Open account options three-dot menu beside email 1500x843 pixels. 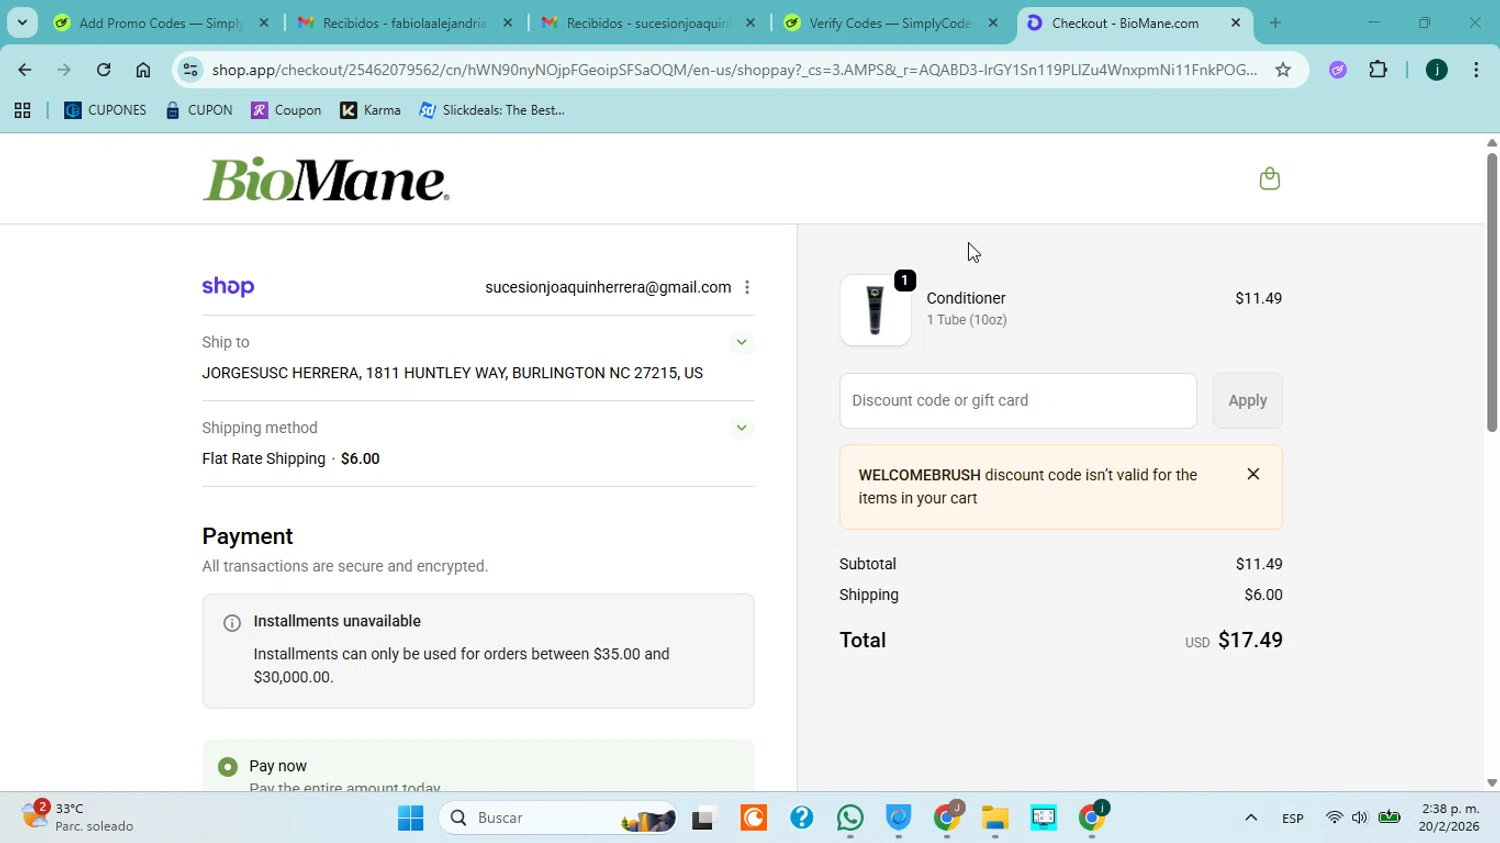(x=747, y=288)
